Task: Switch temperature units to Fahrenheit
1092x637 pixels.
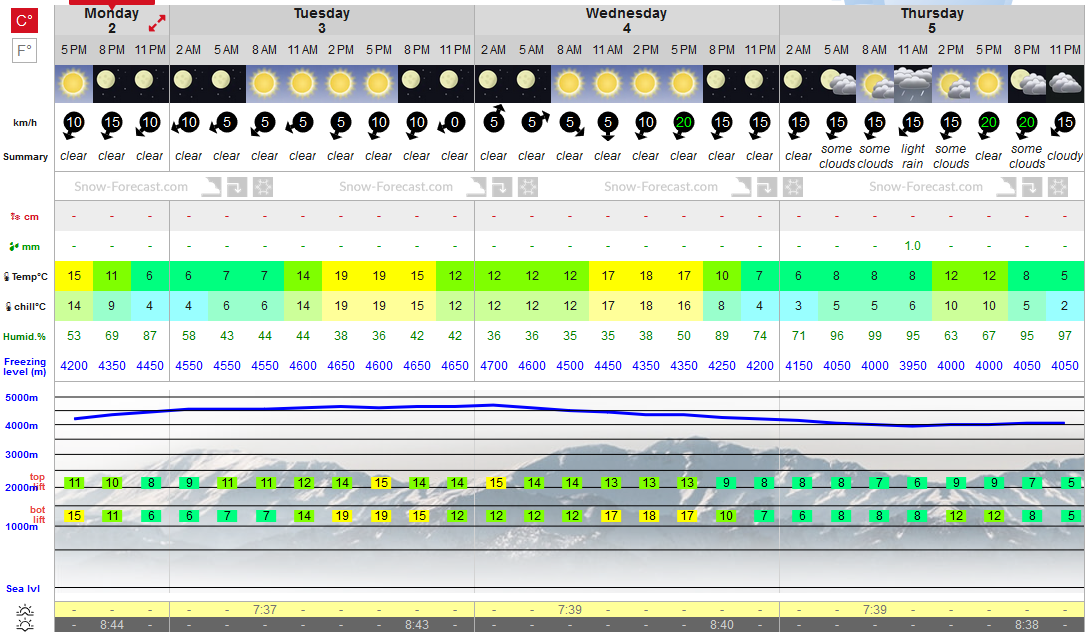Action: pos(24,51)
